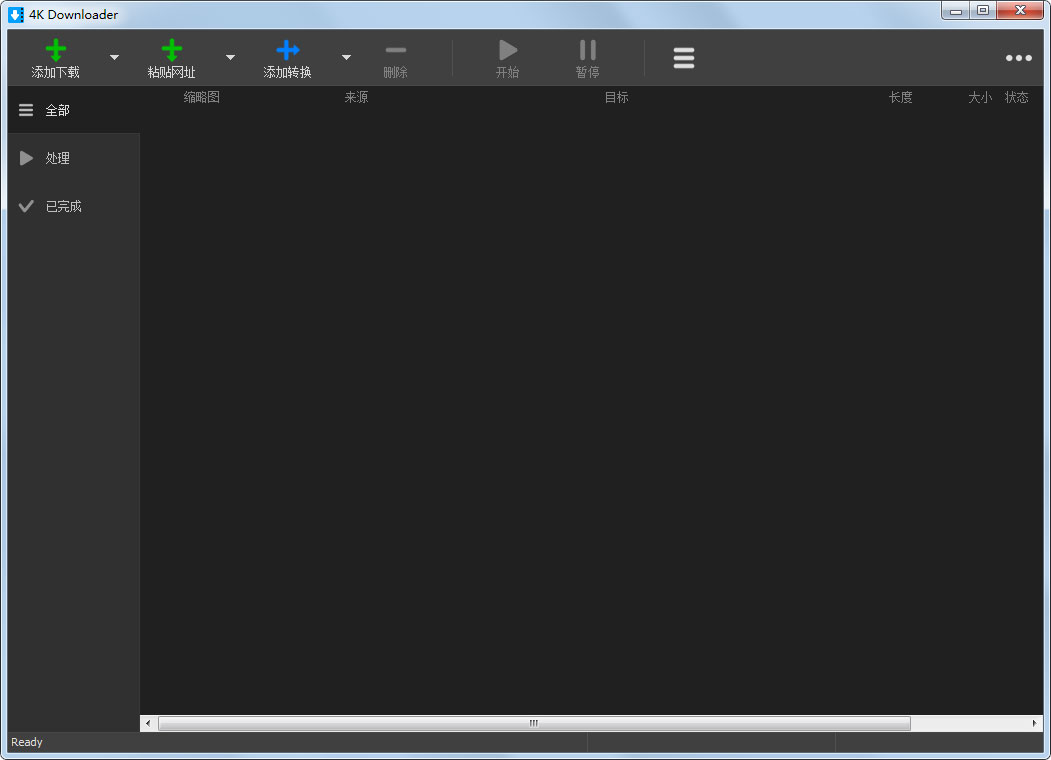Open the 粘贴网址 dropdown arrow
Screen dimensions: 1051x760
tap(230, 58)
